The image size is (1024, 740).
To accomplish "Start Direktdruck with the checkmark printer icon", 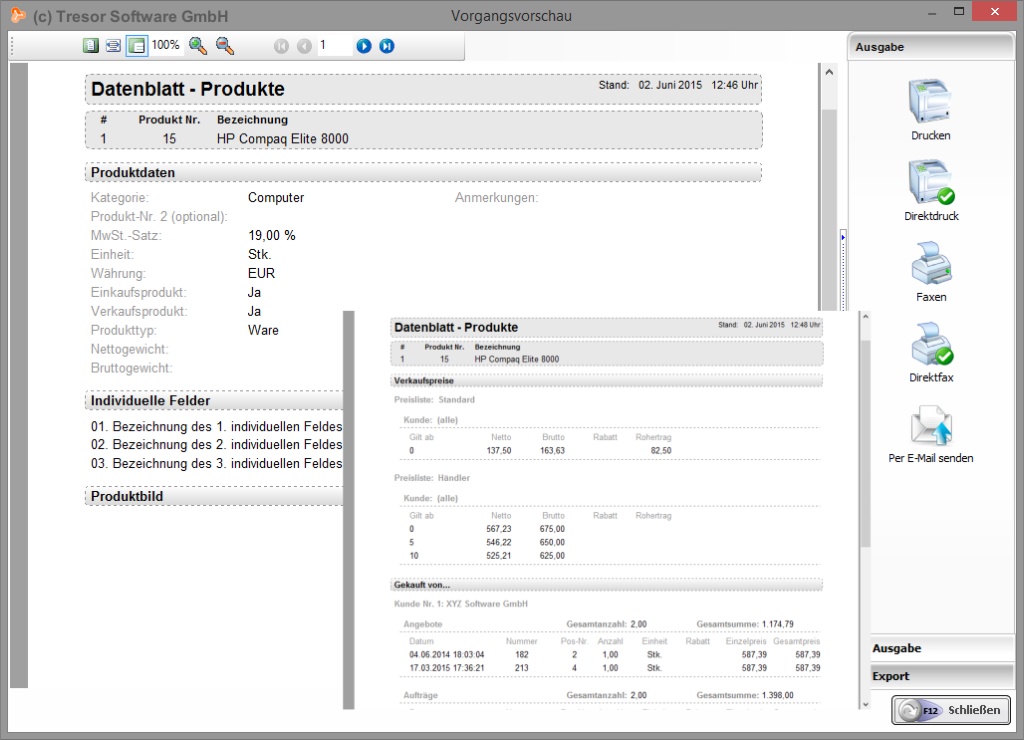I will pyautogui.click(x=930, y=183).
